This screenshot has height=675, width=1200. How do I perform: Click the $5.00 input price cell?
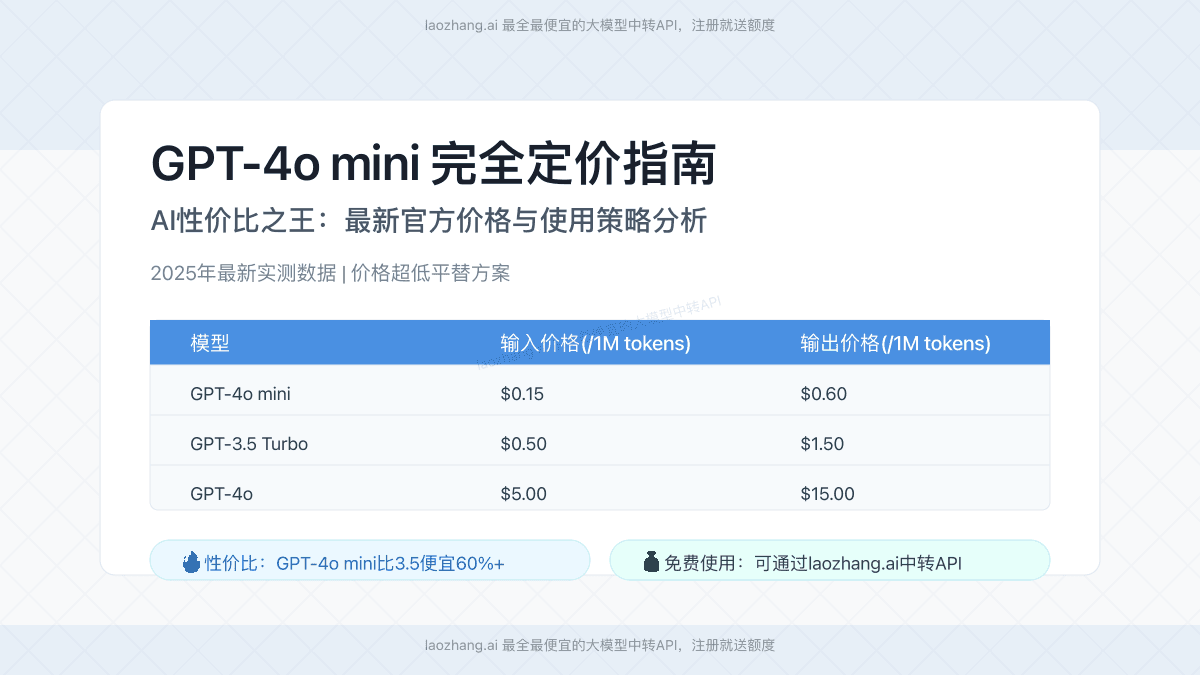point(523,494)
